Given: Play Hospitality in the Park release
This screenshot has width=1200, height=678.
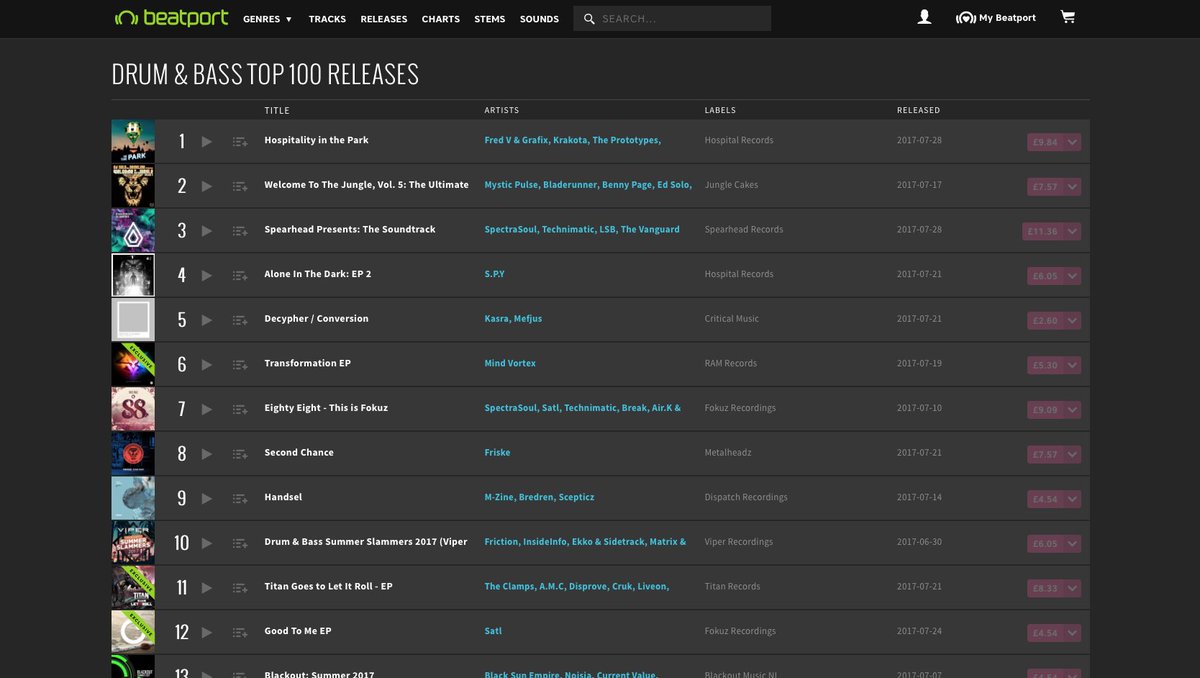Looking at the screenshot, I should (207, 141).
